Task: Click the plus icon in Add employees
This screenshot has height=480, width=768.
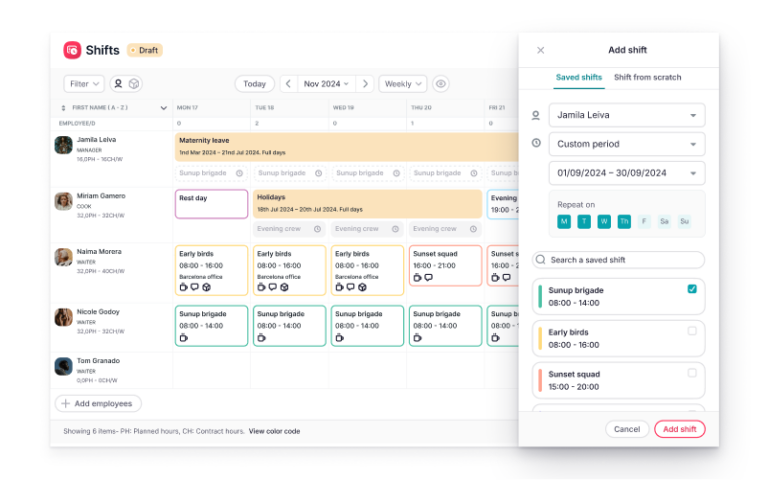Action: [65, 404]
